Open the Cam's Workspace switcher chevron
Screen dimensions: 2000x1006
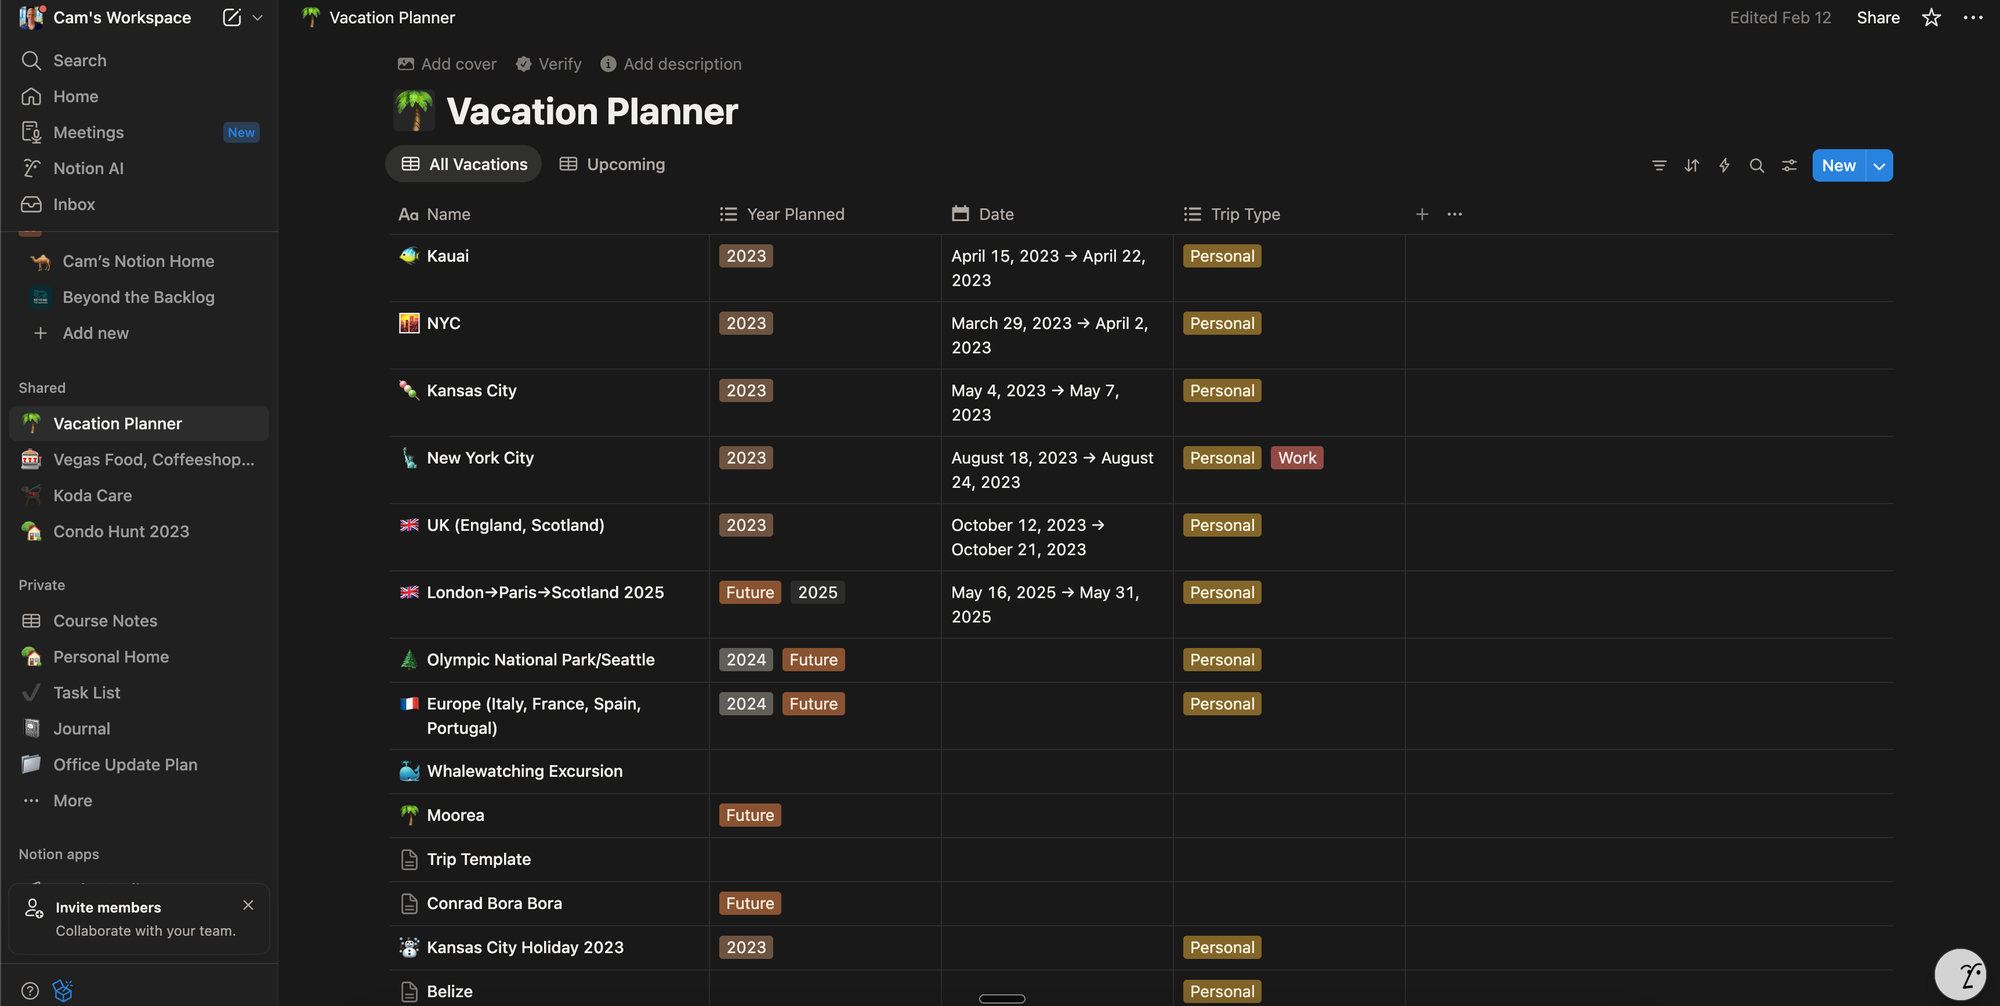click(x=258, y=18)
